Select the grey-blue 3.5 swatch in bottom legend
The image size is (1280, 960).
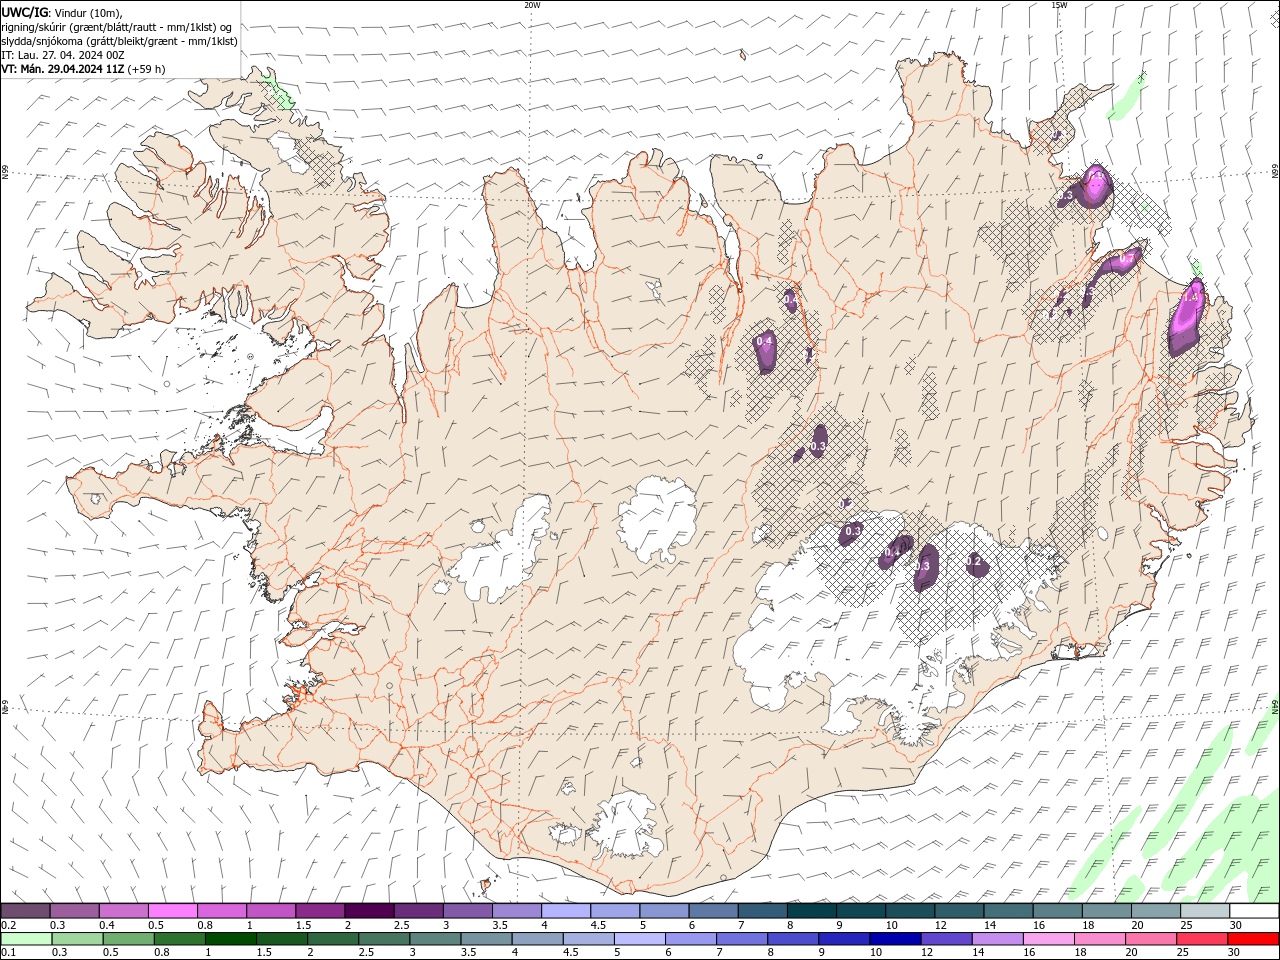coord(487,939)
